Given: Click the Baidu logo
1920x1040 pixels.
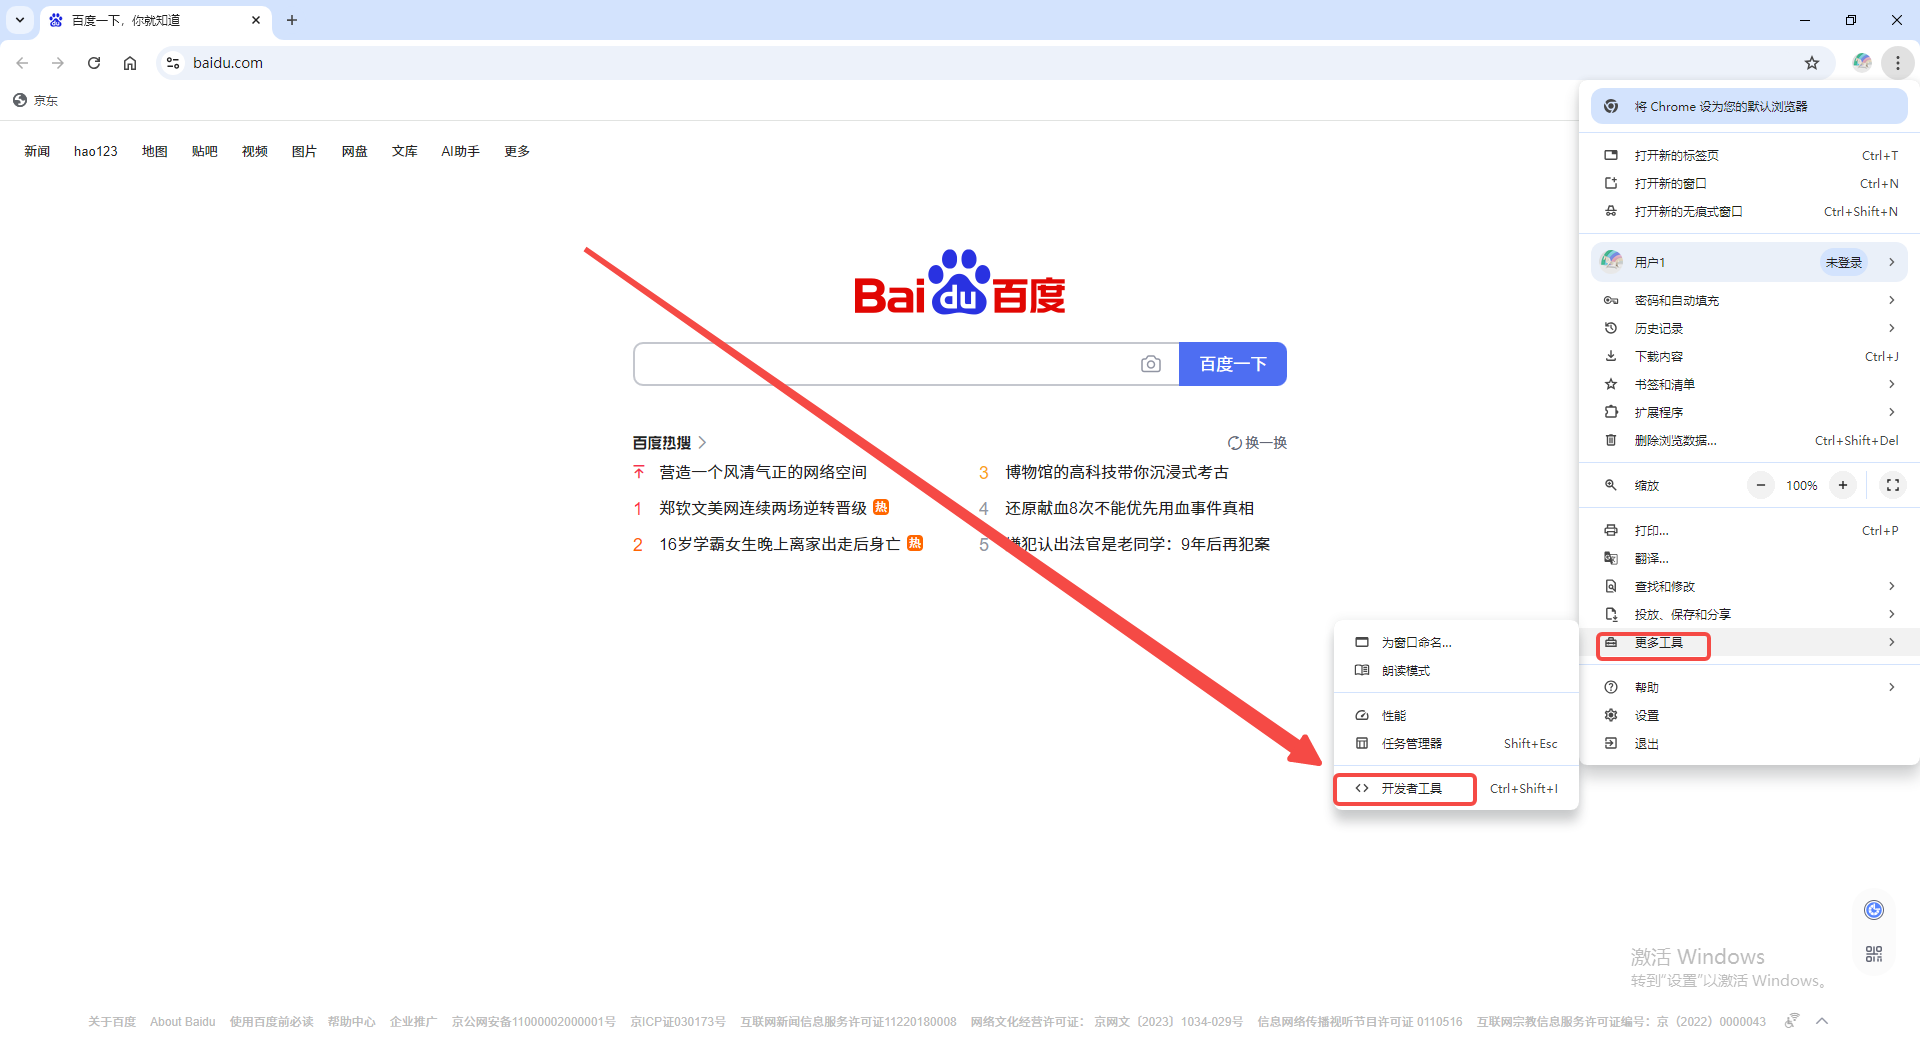Looking at the screenshot, I should click(960, 282).
